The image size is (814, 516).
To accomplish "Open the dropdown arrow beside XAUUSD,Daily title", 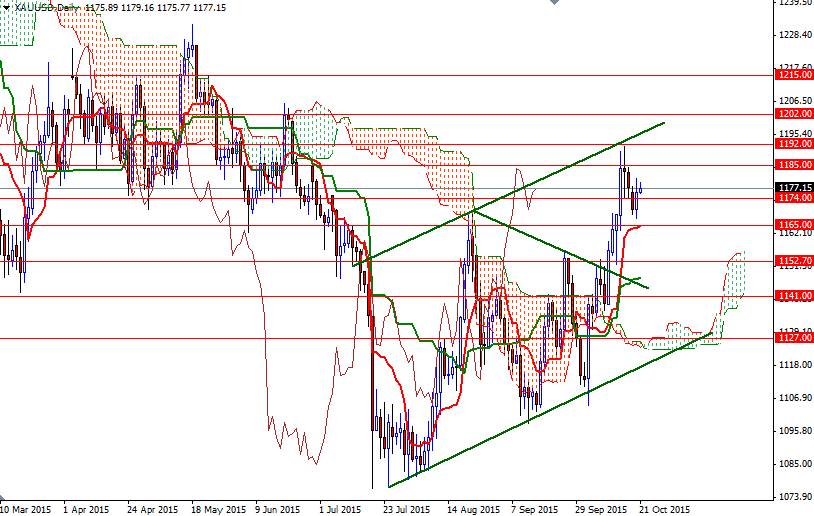I will [x=6, y=7].
